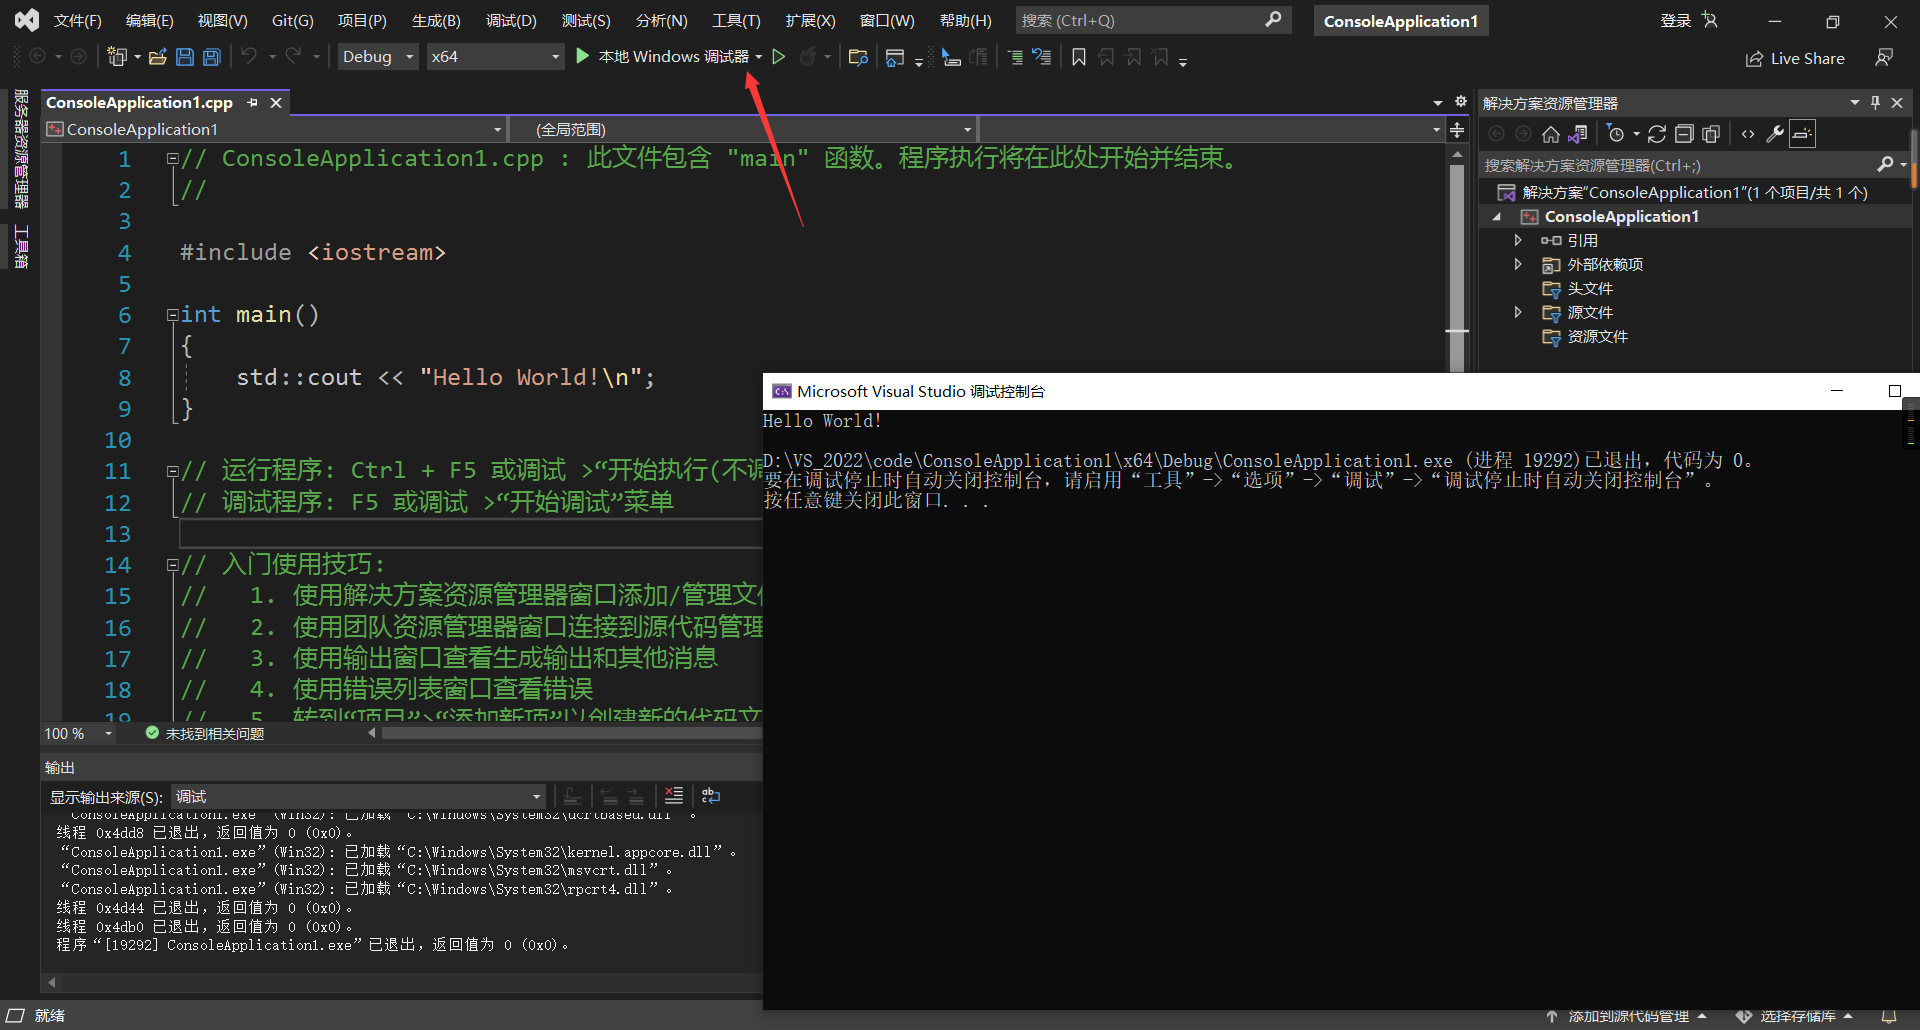Image resolution: width=1920 pixels, height=1030 pixels.
Task: Click the editor settings gear icon
Action: pyautogui.click(x=1461, y=102)
